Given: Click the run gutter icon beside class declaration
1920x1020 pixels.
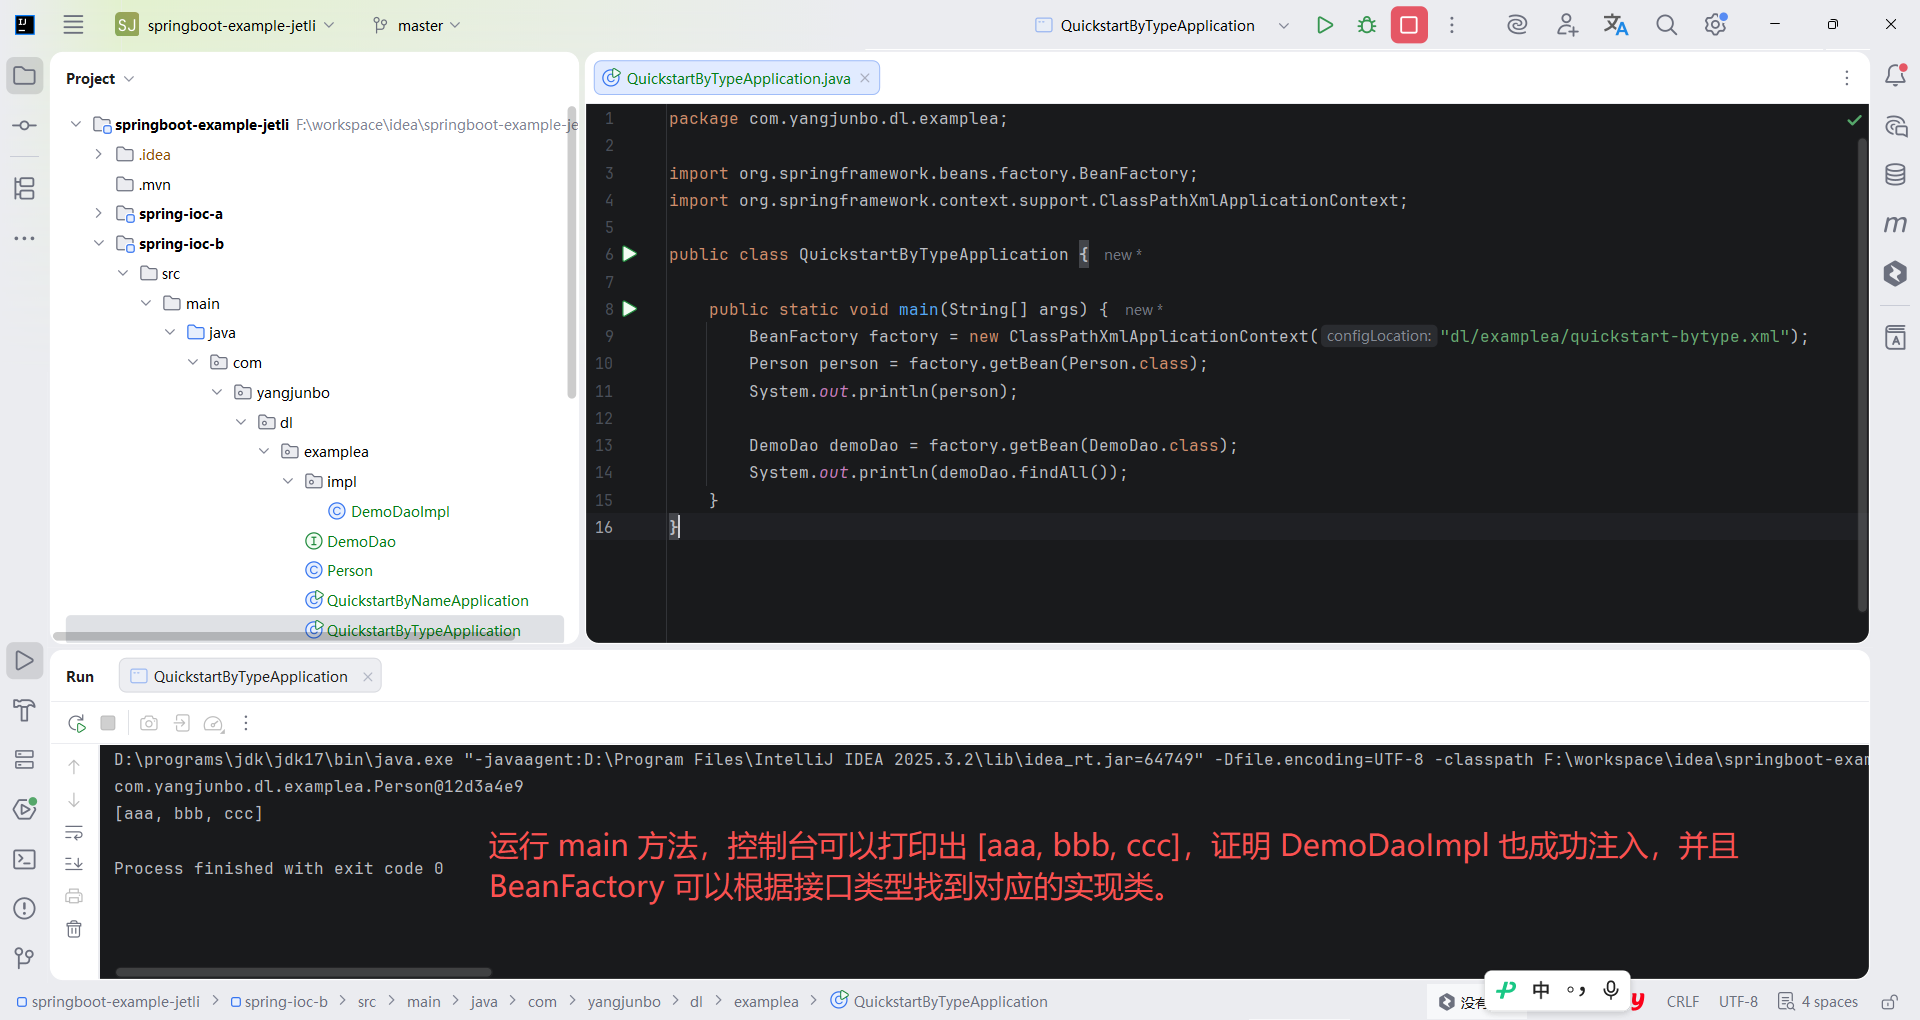Looking at the screenshot, I should coord(630,254).
